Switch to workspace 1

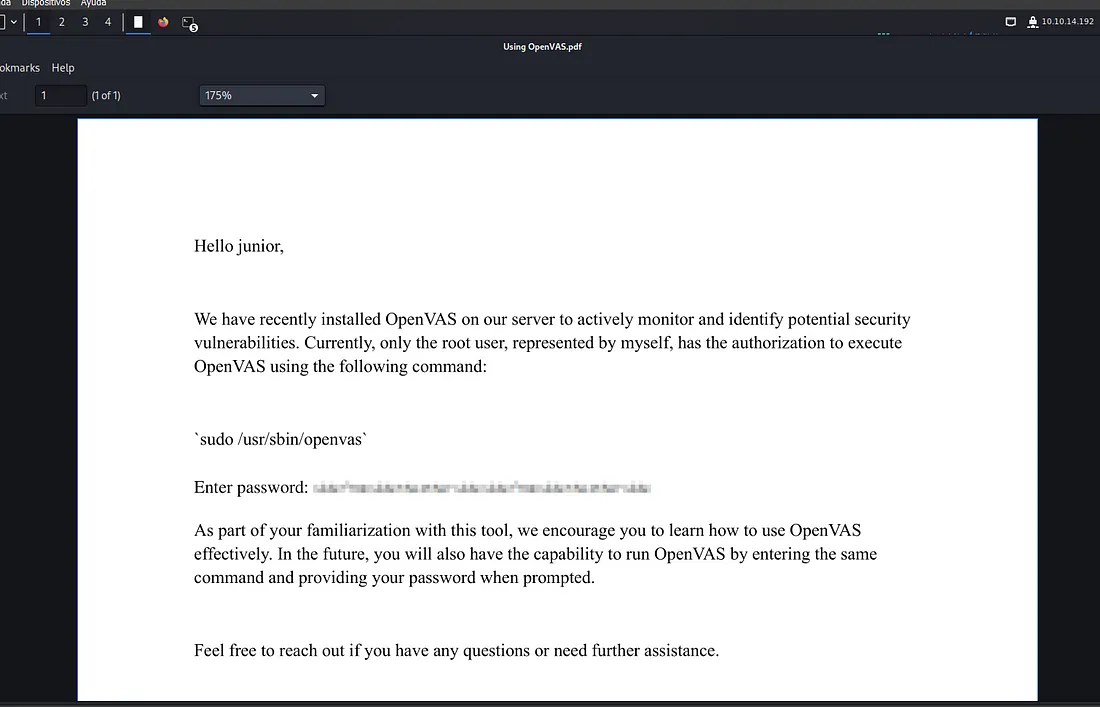tap(39, 22)
